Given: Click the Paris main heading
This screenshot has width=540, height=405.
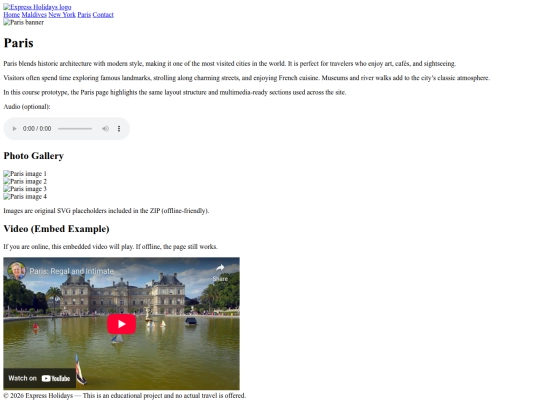Looking at the screenshot, I should tap(19, 43).
